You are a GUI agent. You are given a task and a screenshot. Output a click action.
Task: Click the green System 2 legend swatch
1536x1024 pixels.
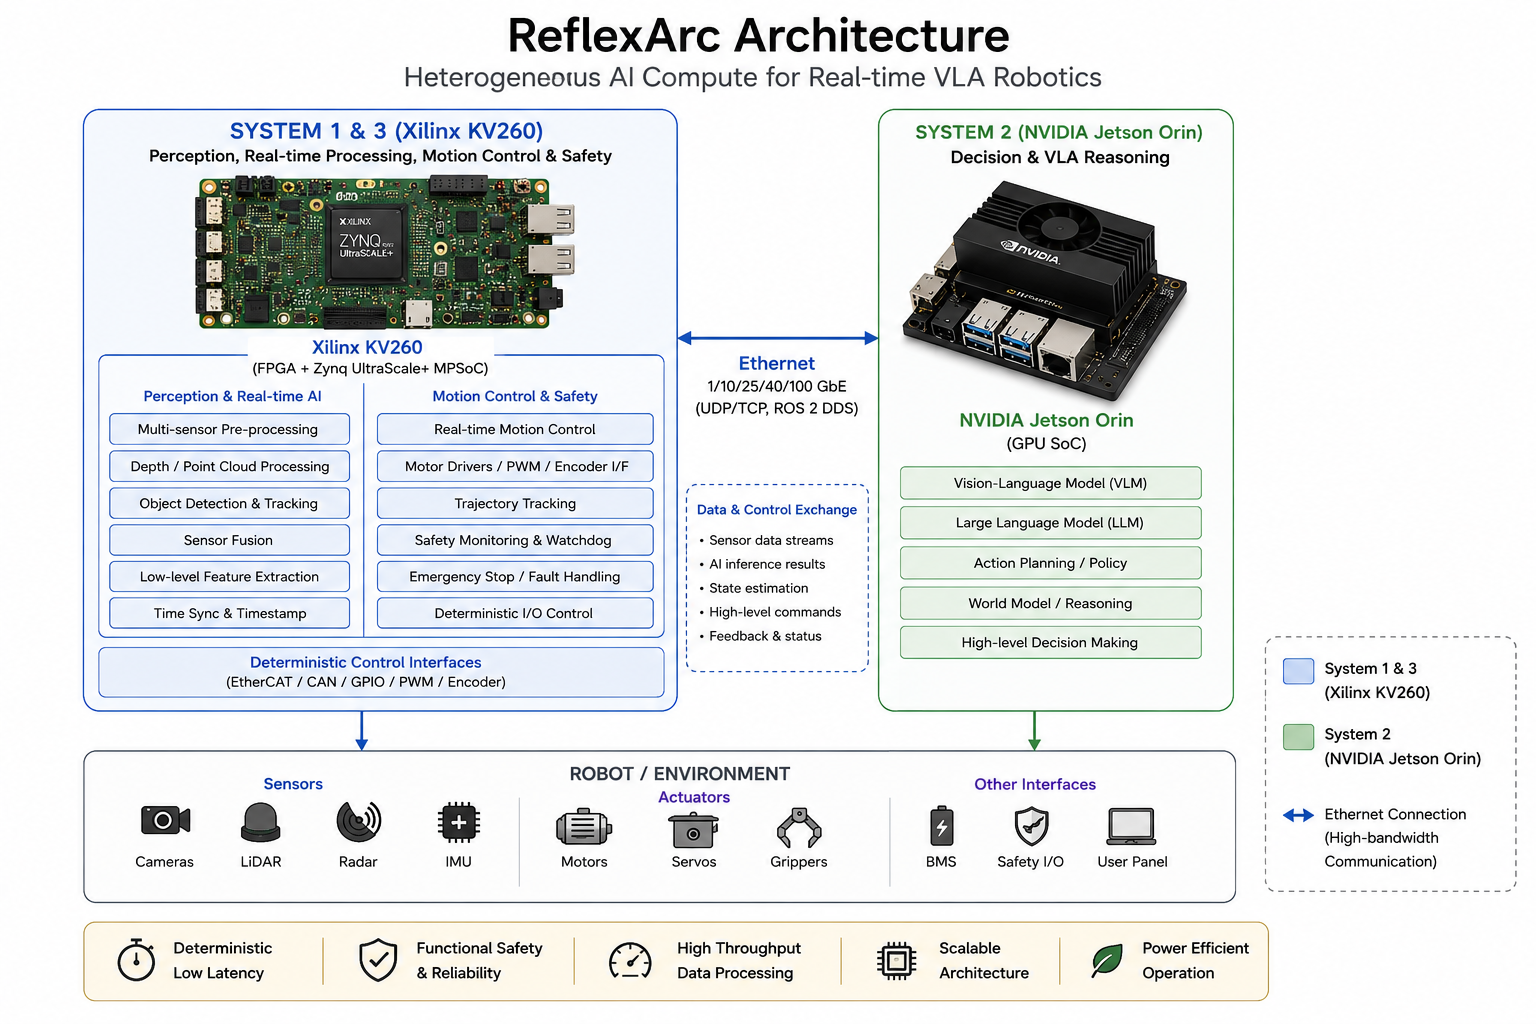(x=1299, y=737)
